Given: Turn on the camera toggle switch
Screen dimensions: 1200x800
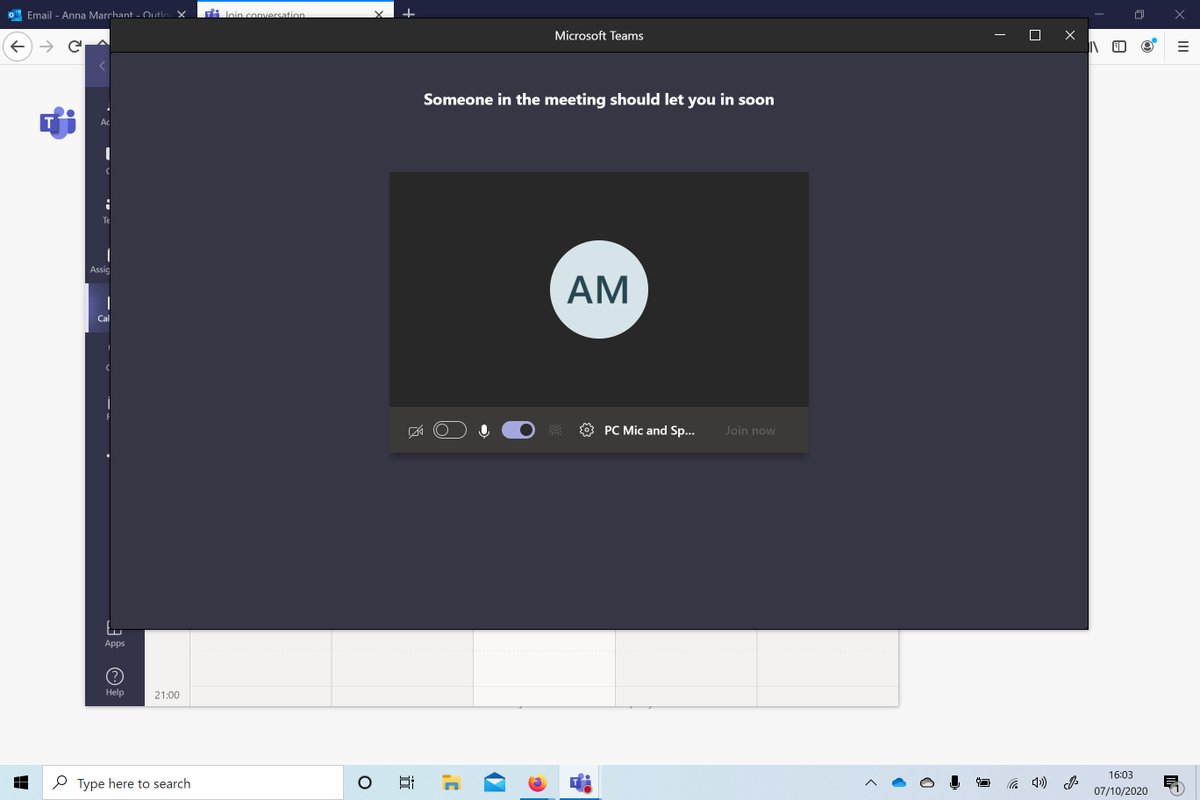Looking at the screenshot, I should click(450, 430).
